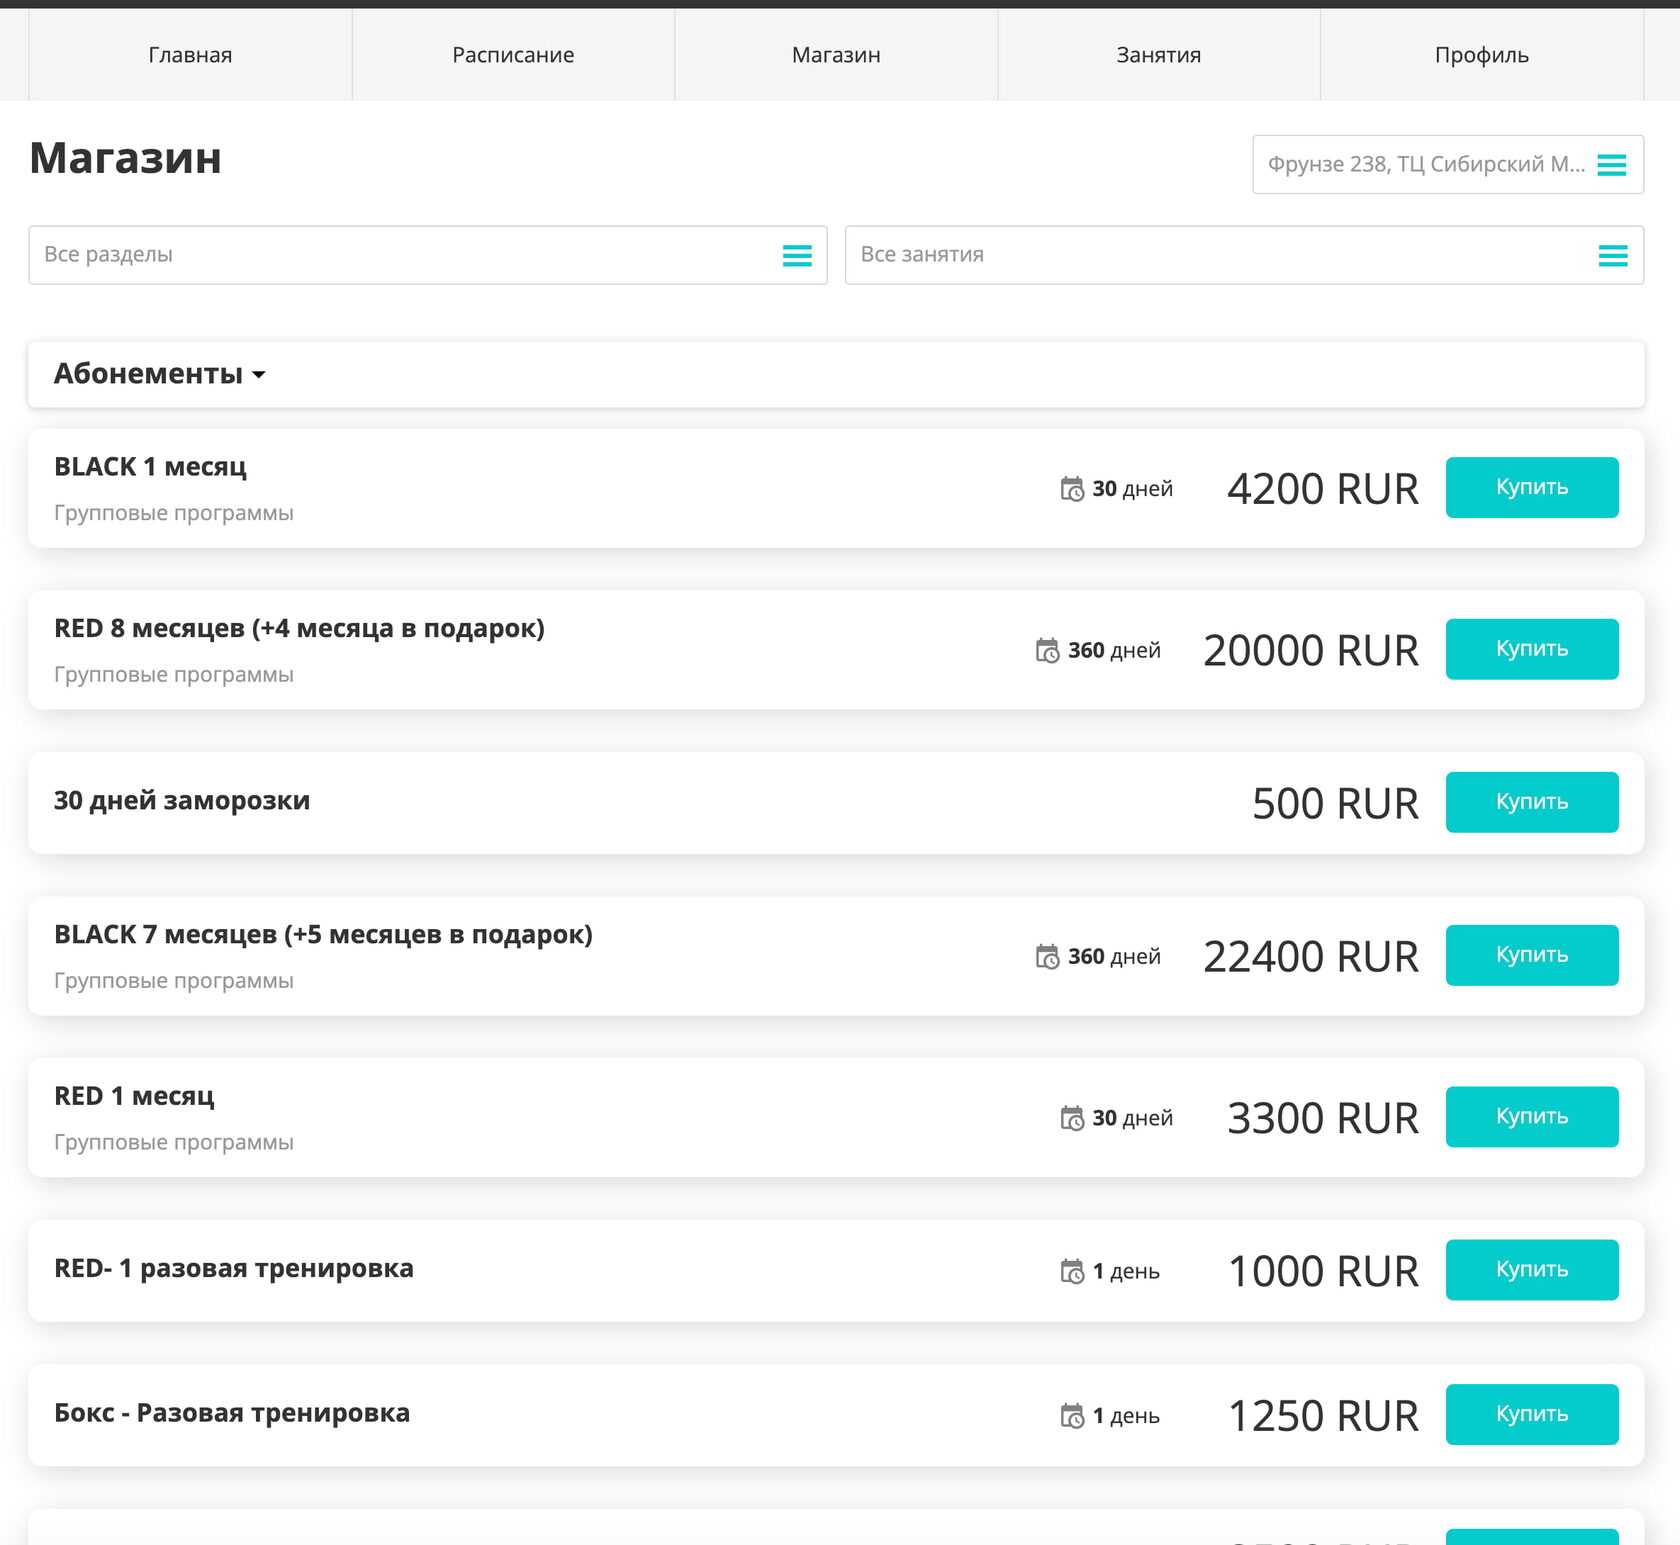
Task: Open the Фрунзе 238 location dropdown
Action: [1426, 164]
